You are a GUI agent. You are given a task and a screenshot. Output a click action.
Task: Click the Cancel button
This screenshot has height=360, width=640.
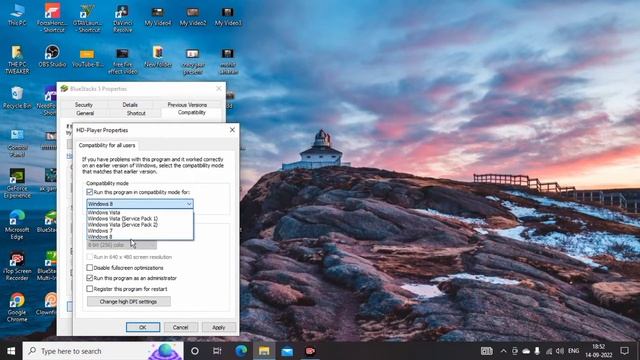click(x=180, y=327)
